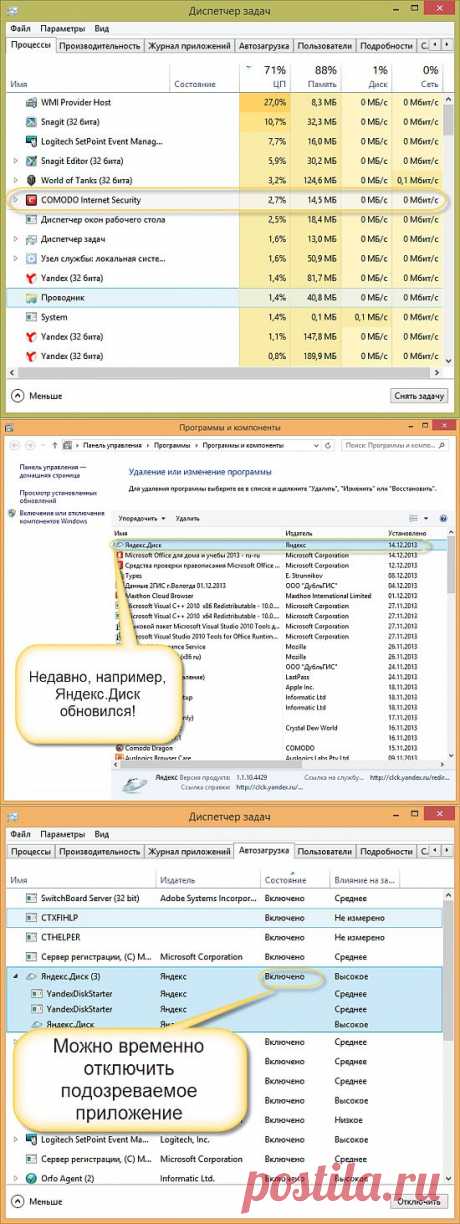Open Включение или отключение компонентов Windows
460x1224 pixels.
(61, 516)
